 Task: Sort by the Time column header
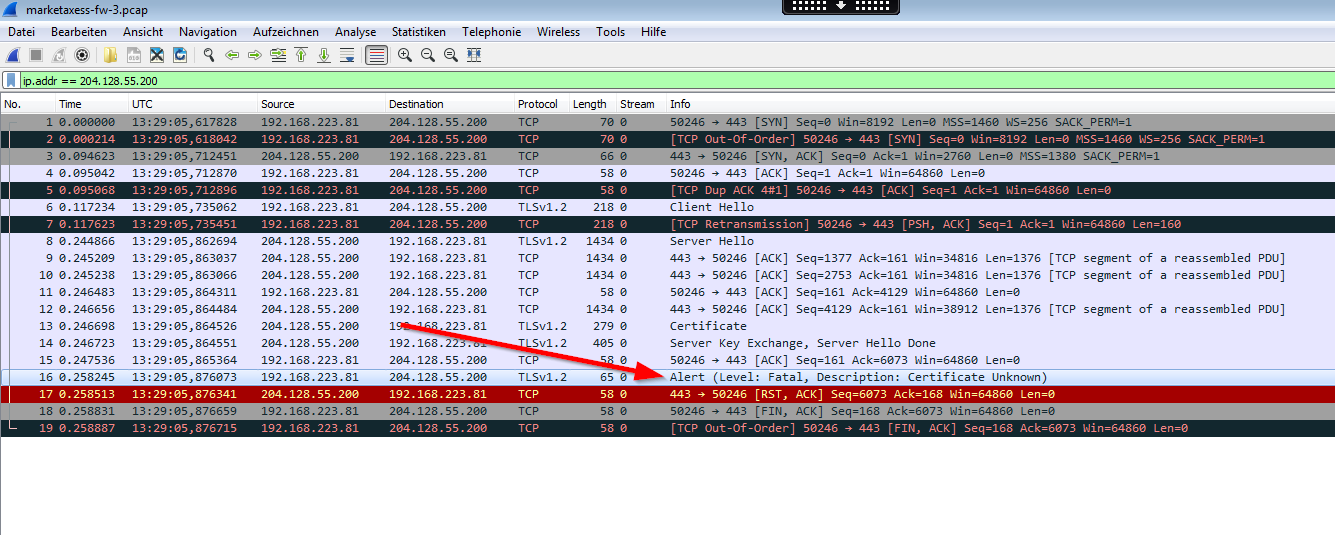(x=91, y=104)
